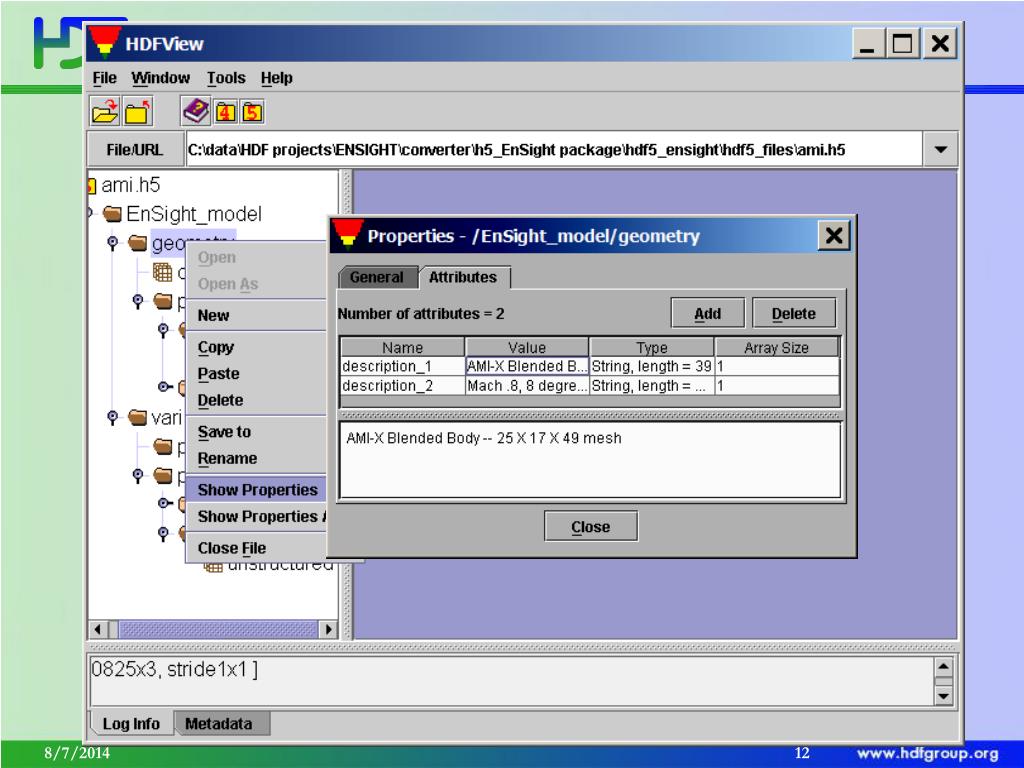Image resolution: width=1024 pixels, height=768 pixels.
Task: Select EnSight_model tree item
Action: 194,214
